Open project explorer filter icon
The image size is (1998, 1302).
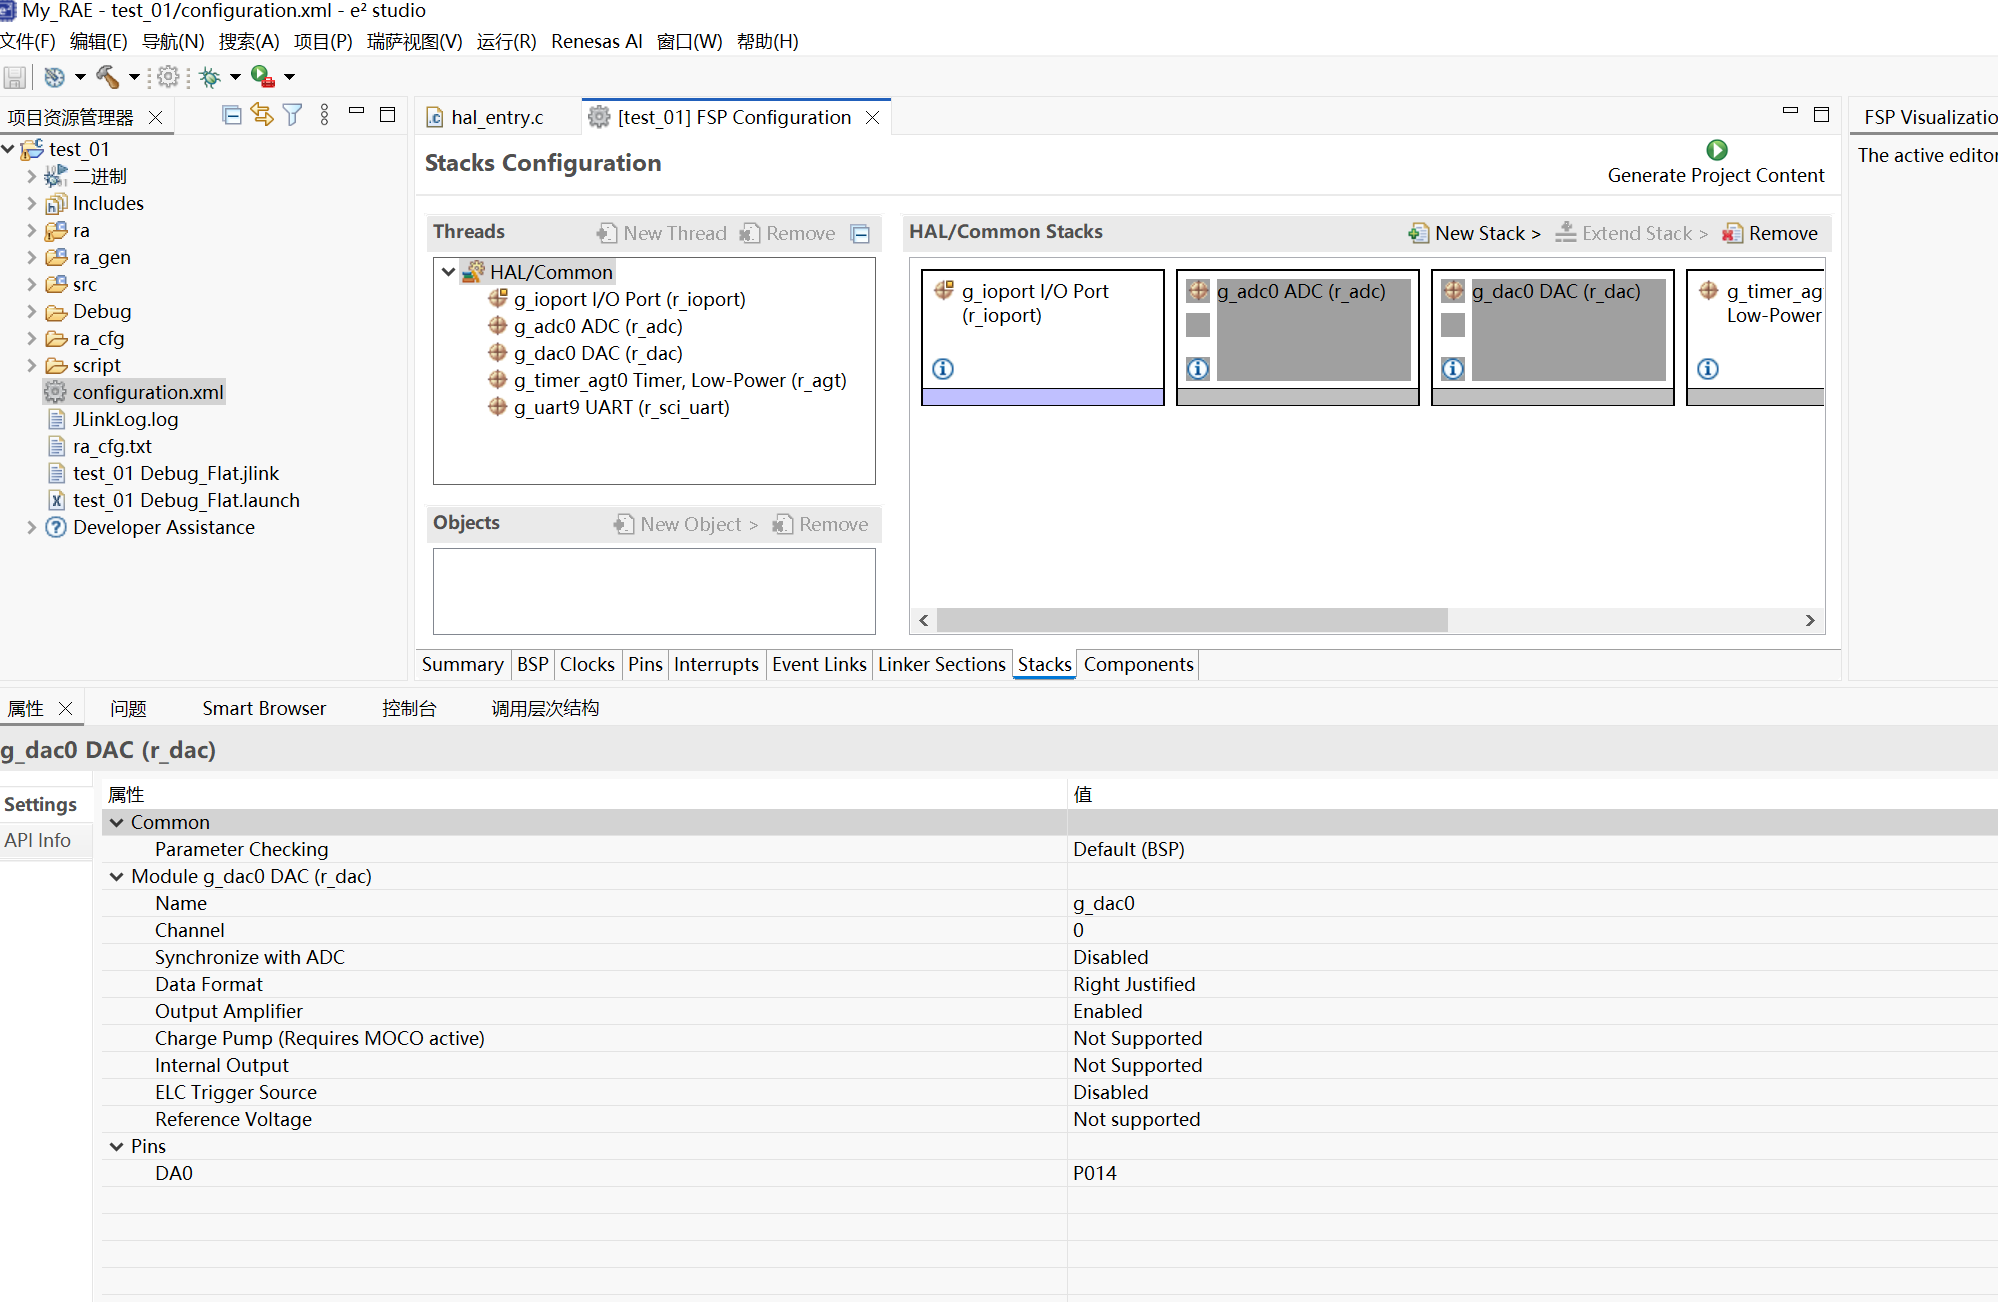click(x=292, y=115)
